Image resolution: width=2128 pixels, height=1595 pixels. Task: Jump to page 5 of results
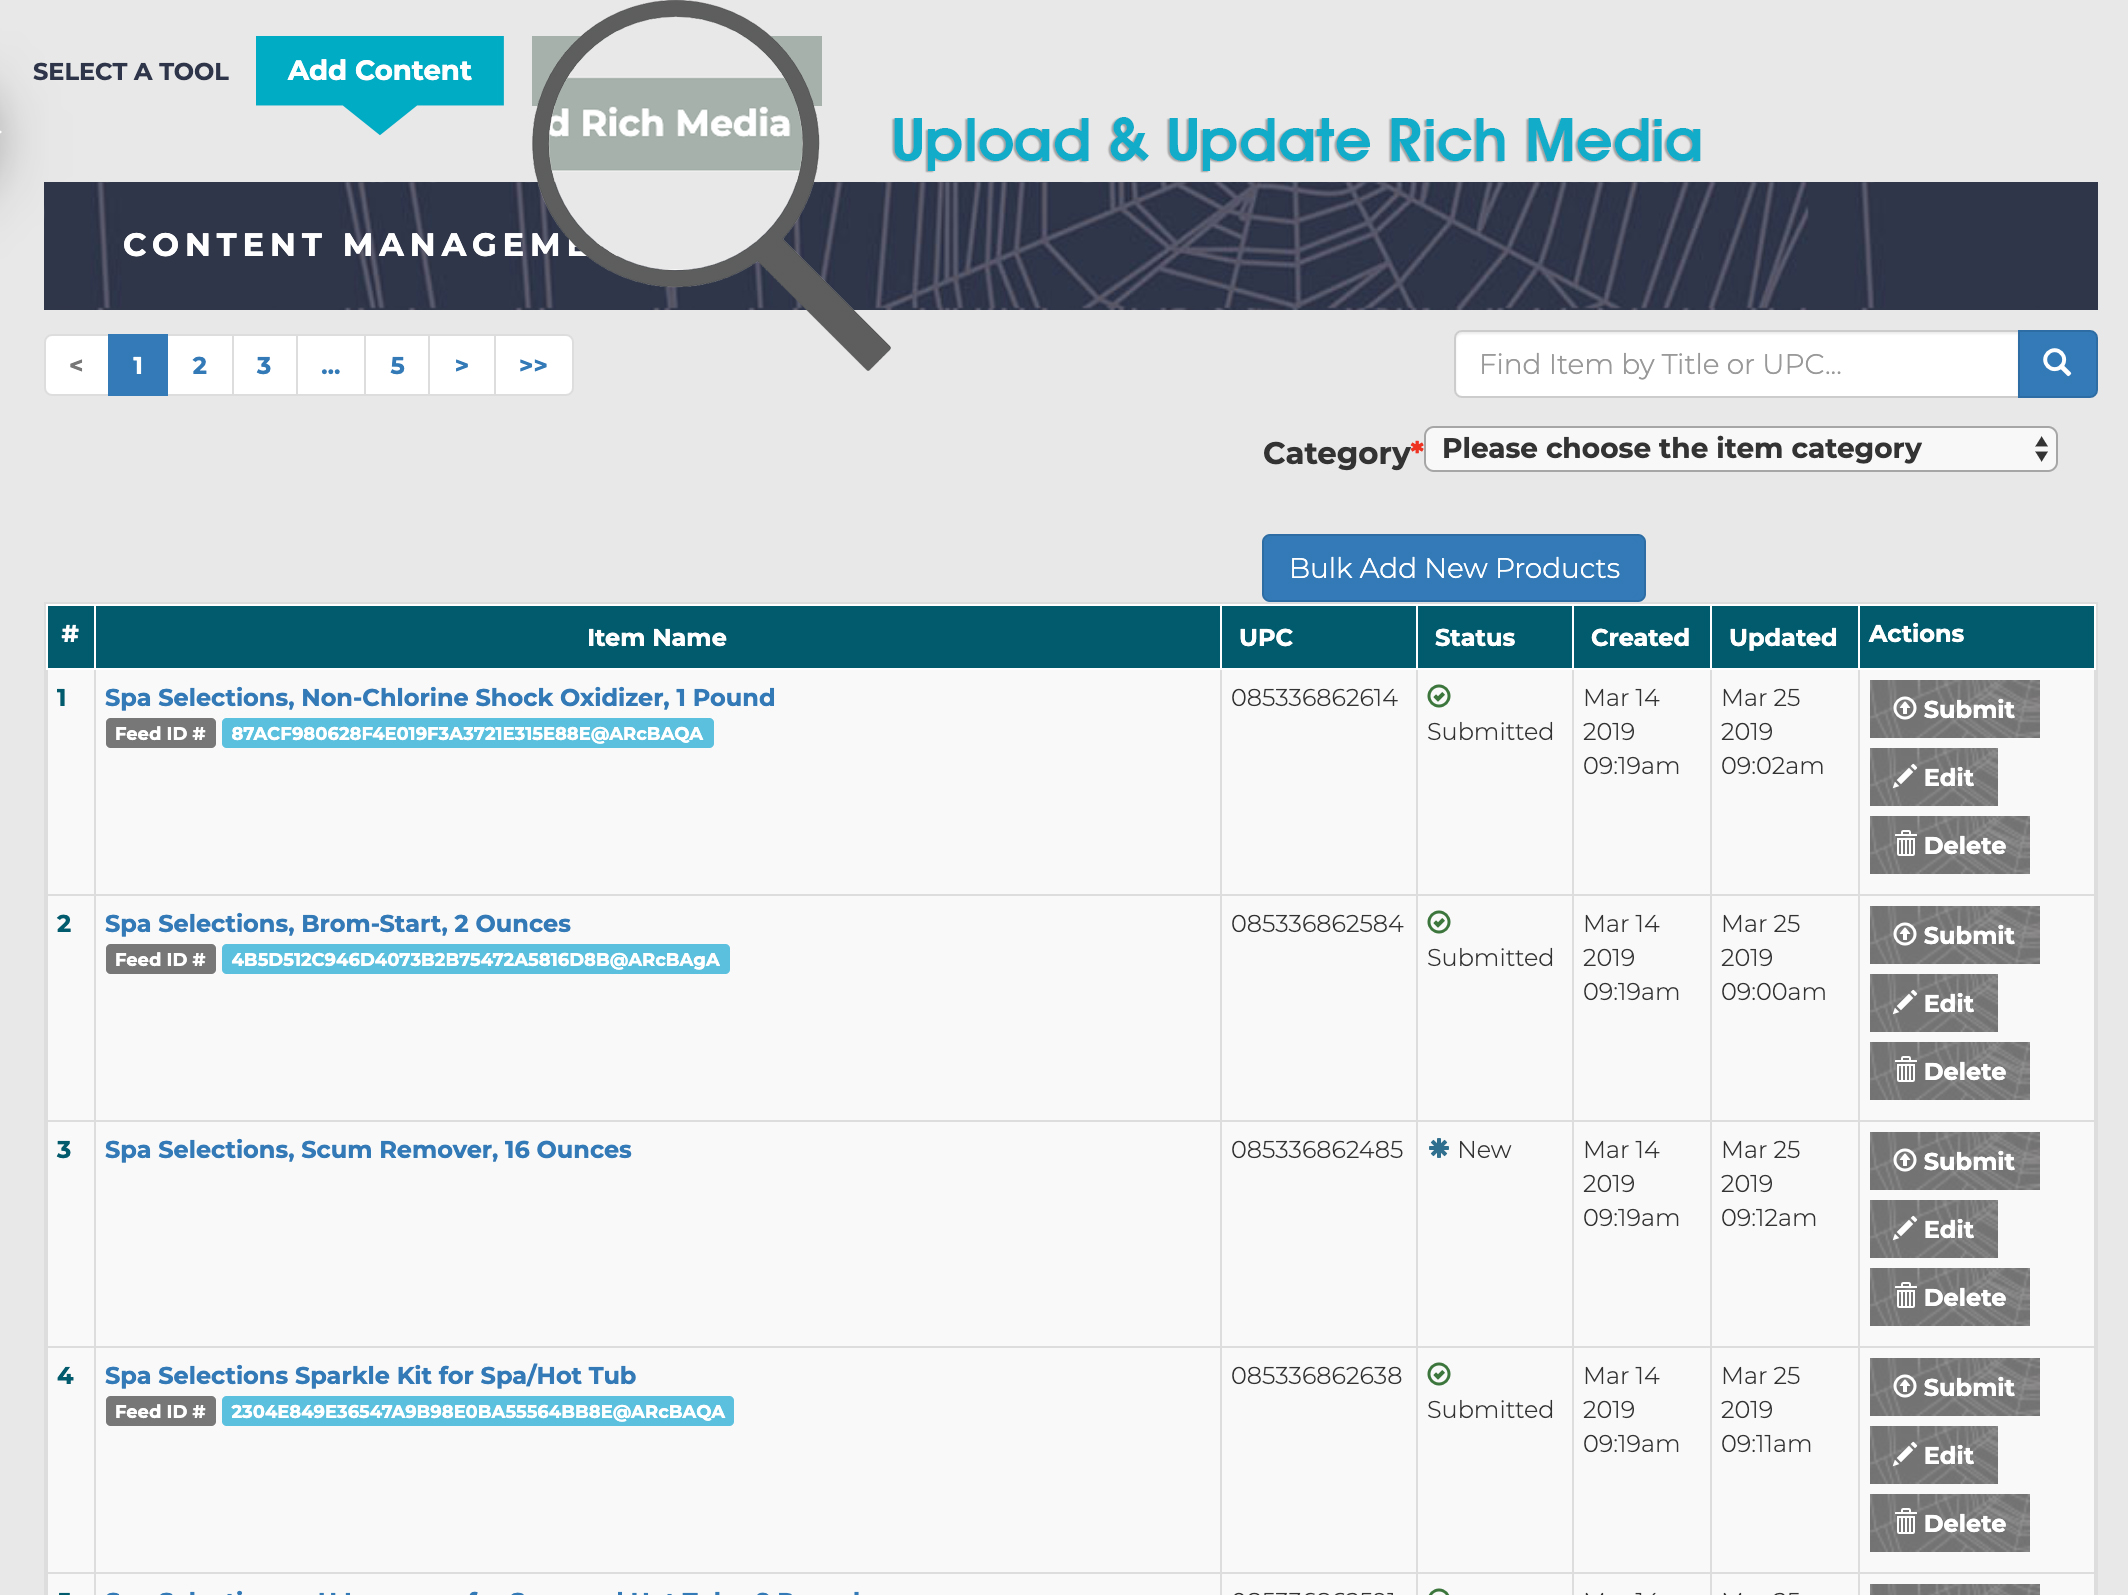[397, 365]
